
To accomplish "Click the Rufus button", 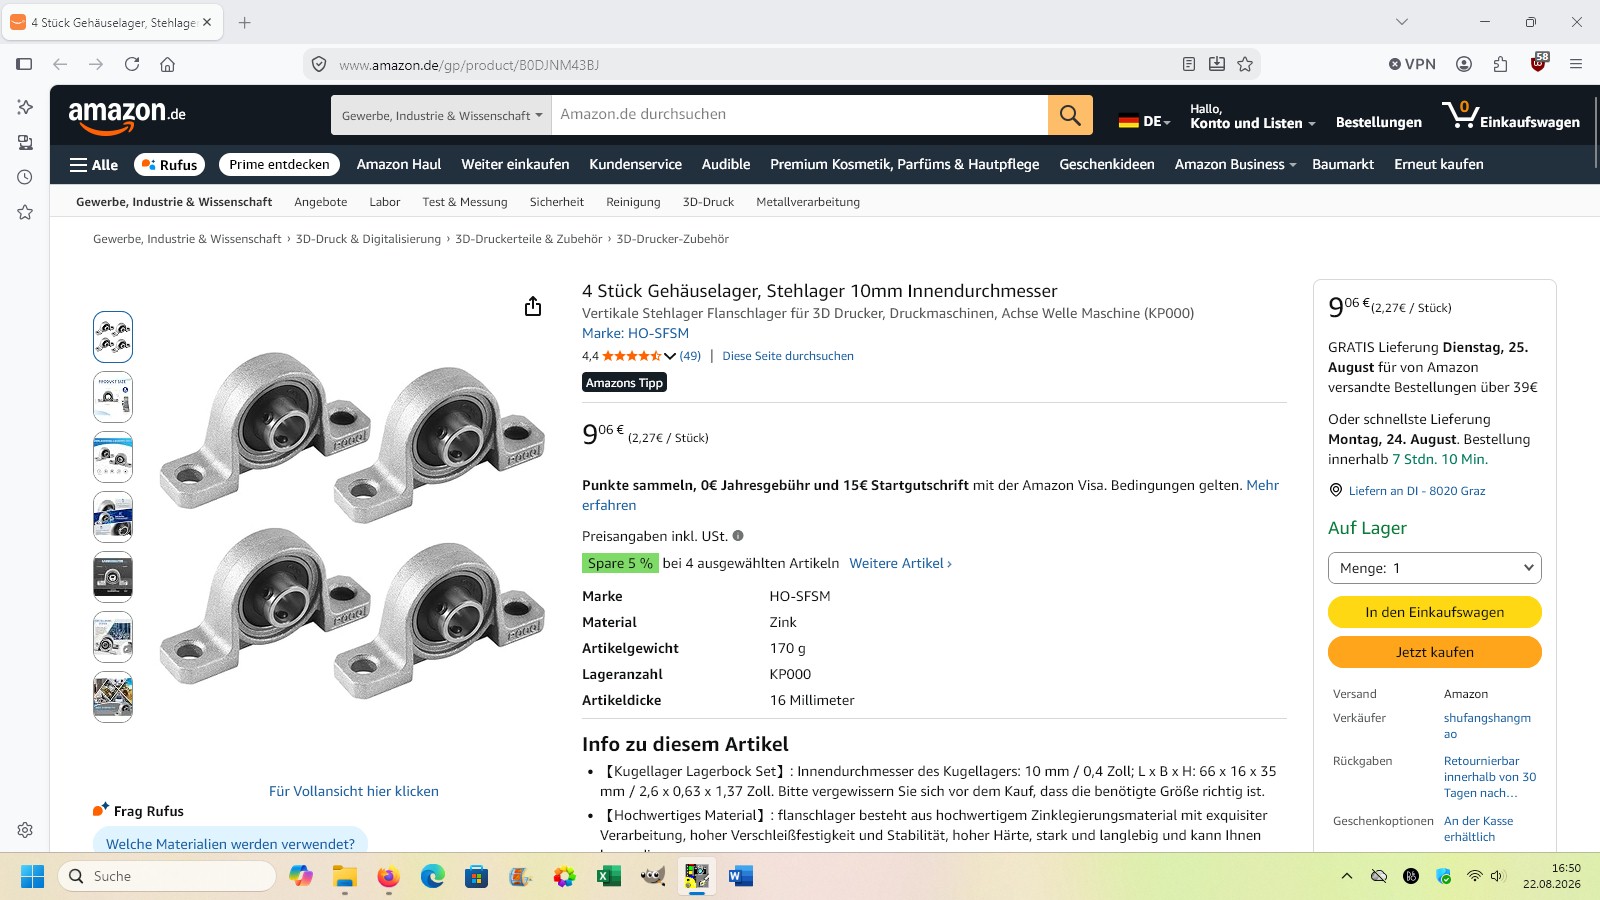I will (169, 165).
